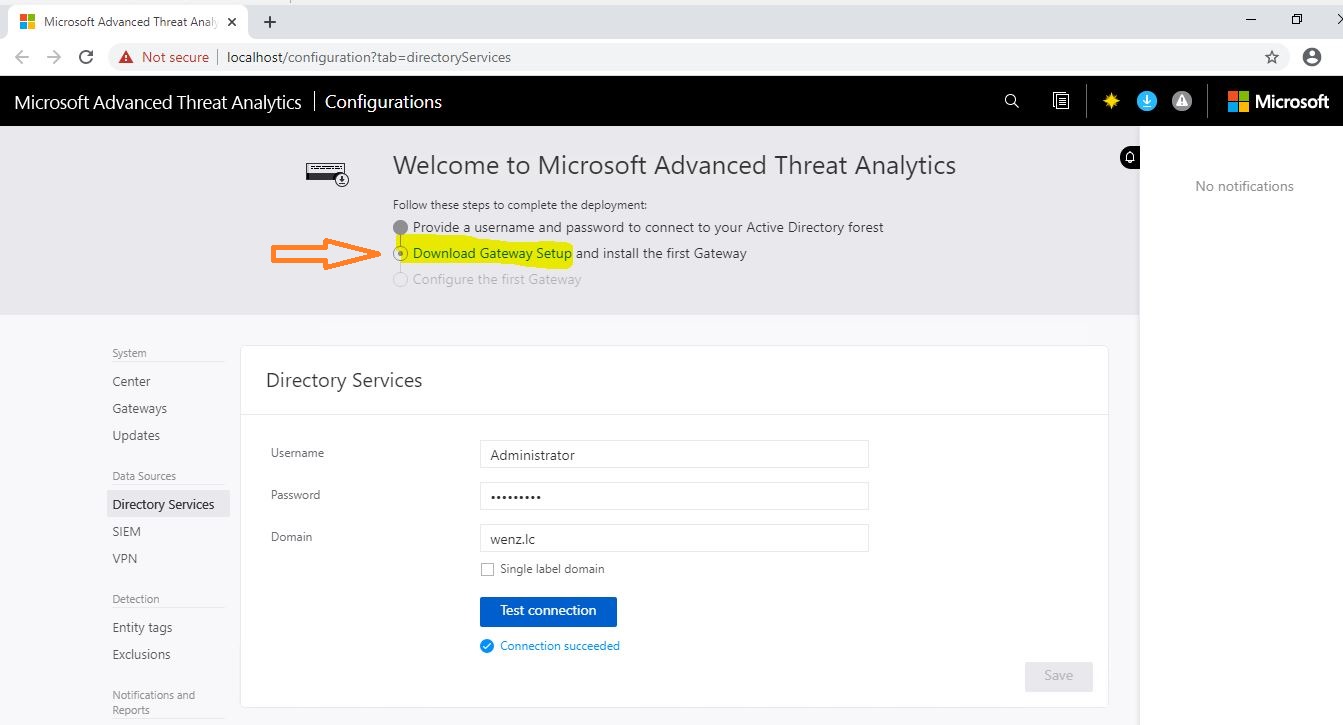The height and width of the screenshot is (725, 1343).
Task: Click the Domain input field
Action: [x=674, y=538]
